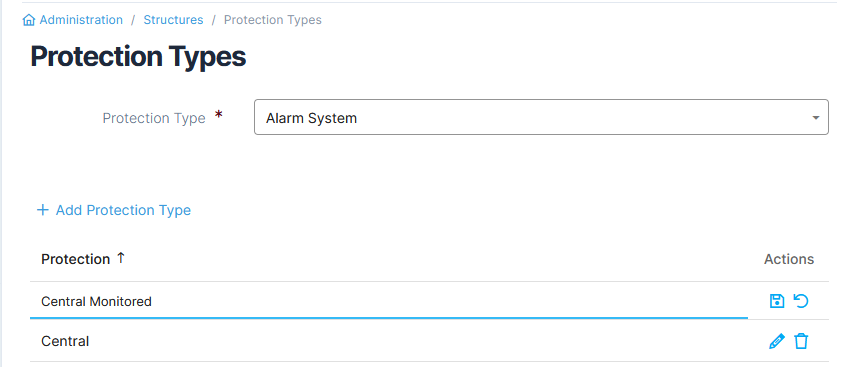
Task: Click the red required asterisk marker
Action: tap(219, 115)
